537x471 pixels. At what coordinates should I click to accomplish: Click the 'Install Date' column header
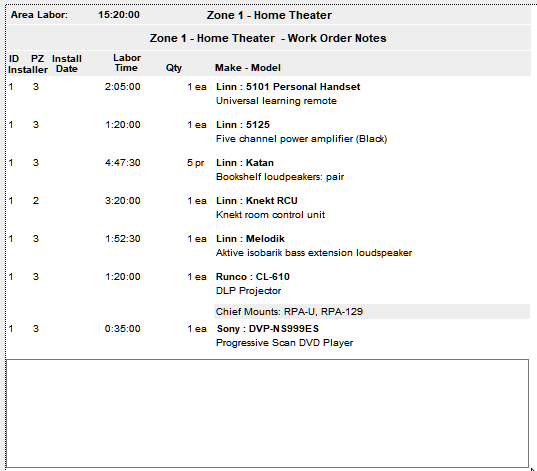coord(67,64)
